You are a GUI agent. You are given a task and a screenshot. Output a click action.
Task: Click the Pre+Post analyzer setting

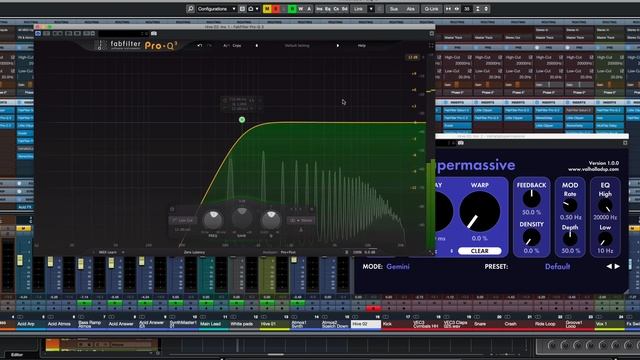288,252
